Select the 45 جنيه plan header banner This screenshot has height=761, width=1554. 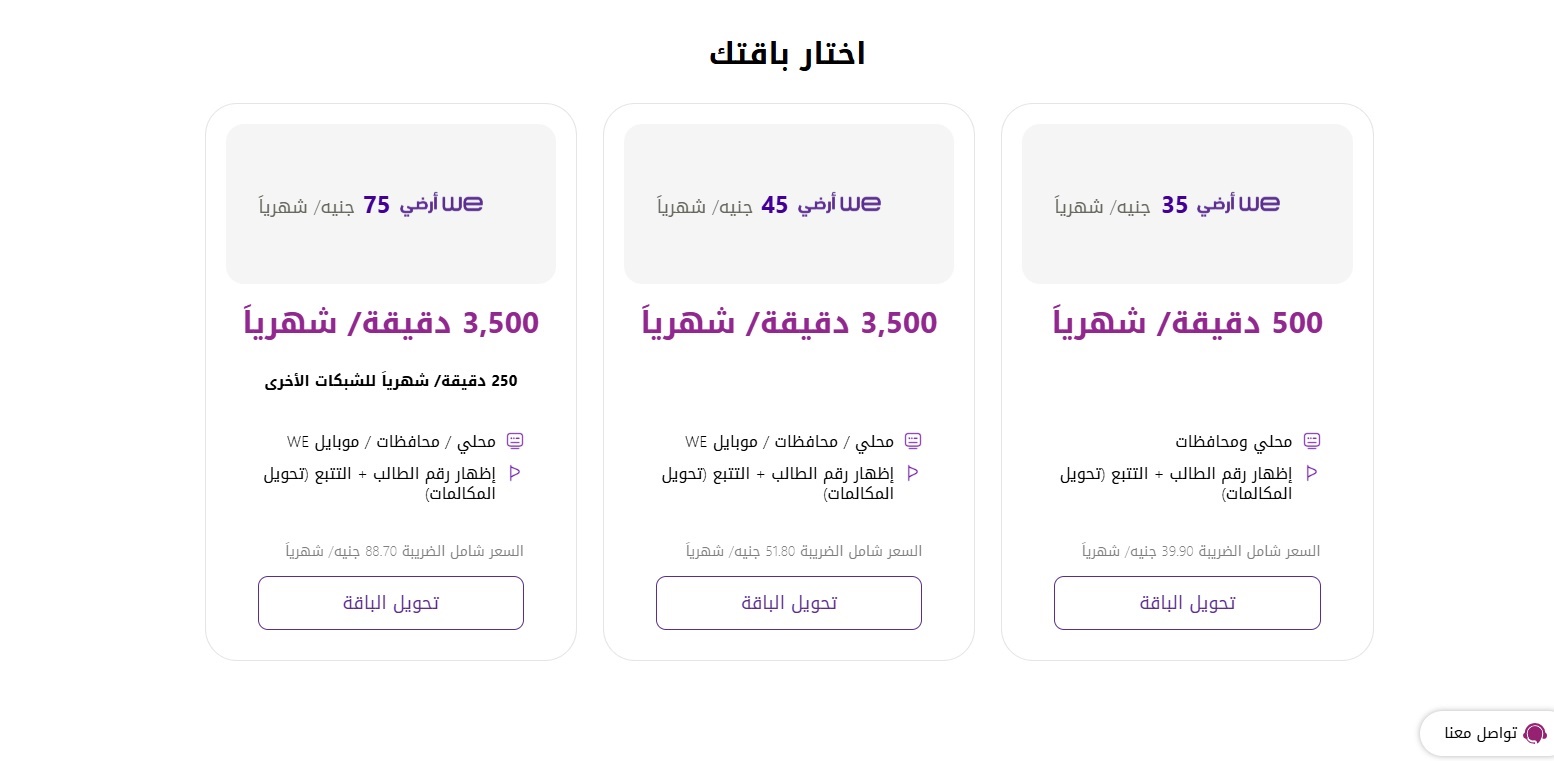789,204
